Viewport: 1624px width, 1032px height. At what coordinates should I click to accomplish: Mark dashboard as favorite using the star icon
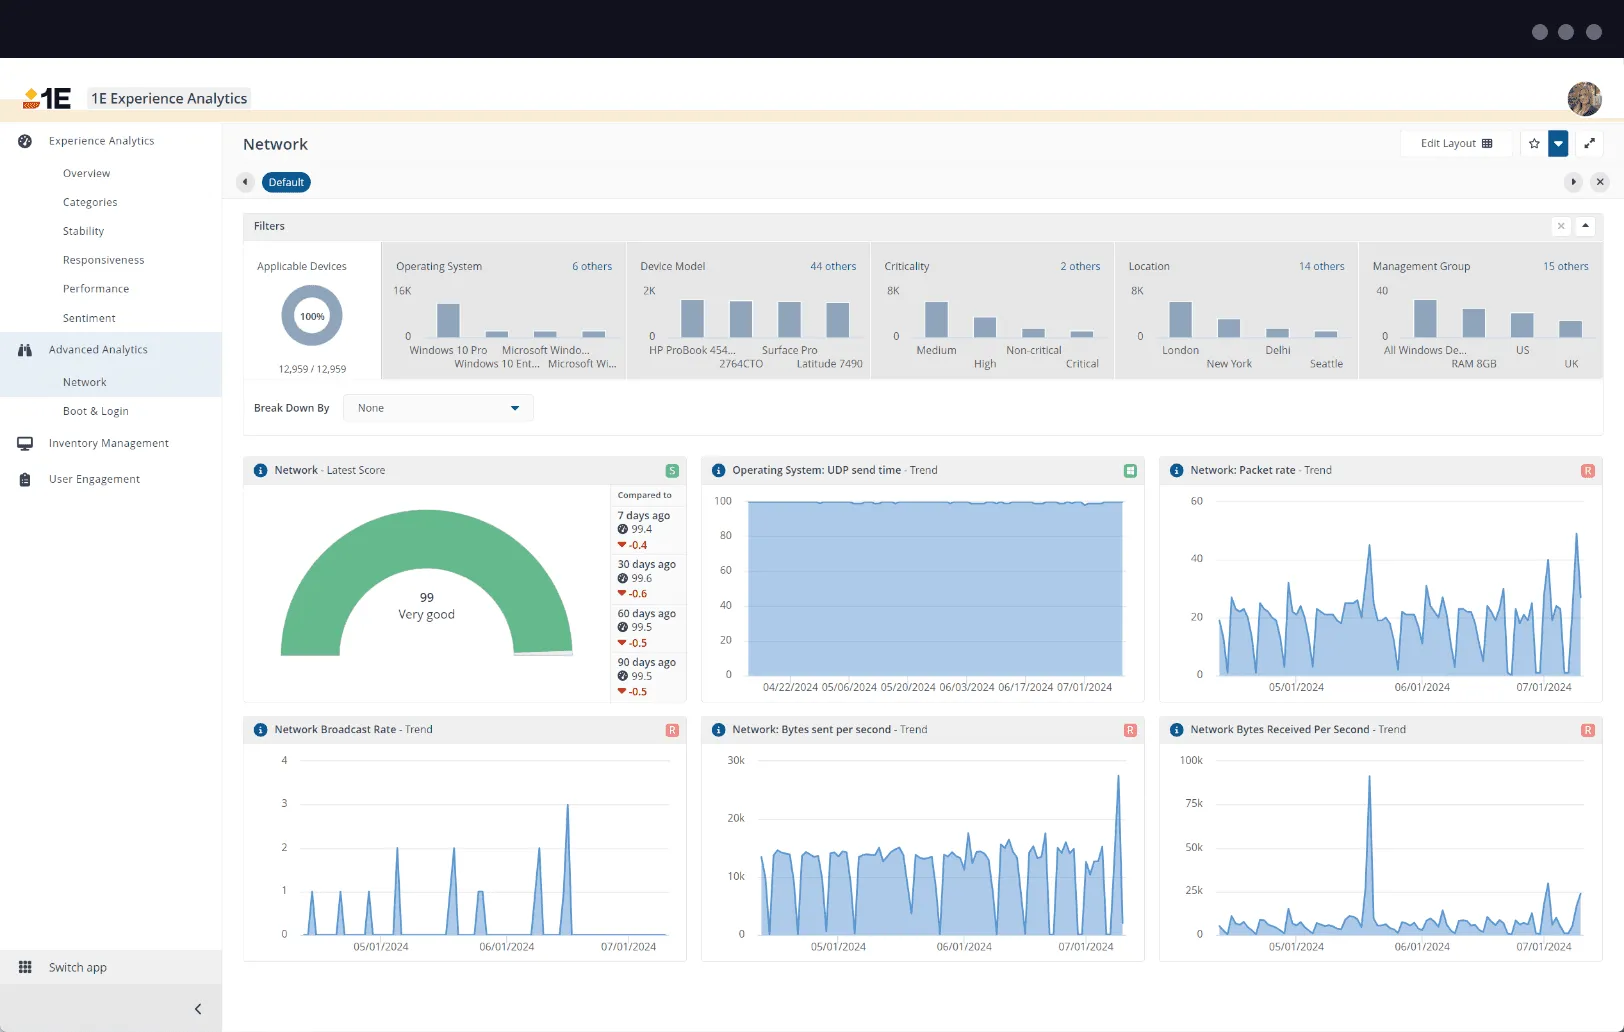[x=1533, y=144]
